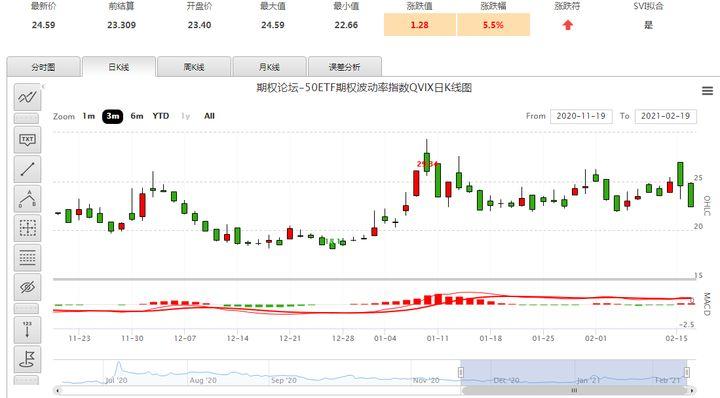Click the 最小值 value 22.66
Screen dimensions: 720x398
[346, 25]
